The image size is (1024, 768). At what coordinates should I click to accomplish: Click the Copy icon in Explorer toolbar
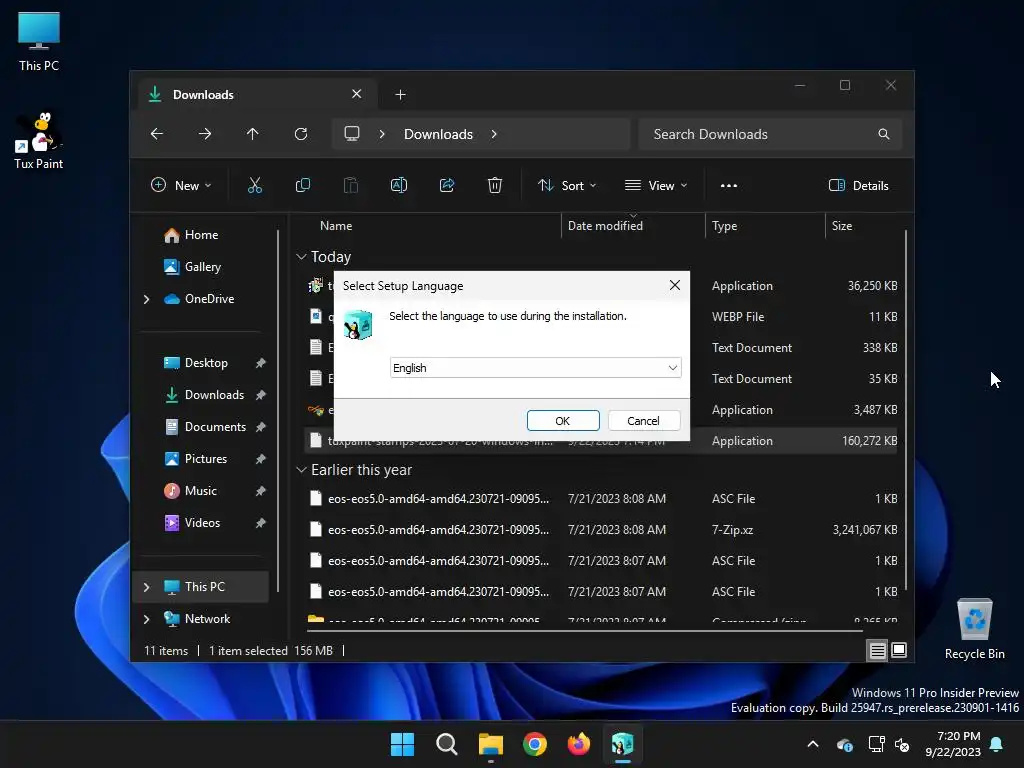point(303,185)
